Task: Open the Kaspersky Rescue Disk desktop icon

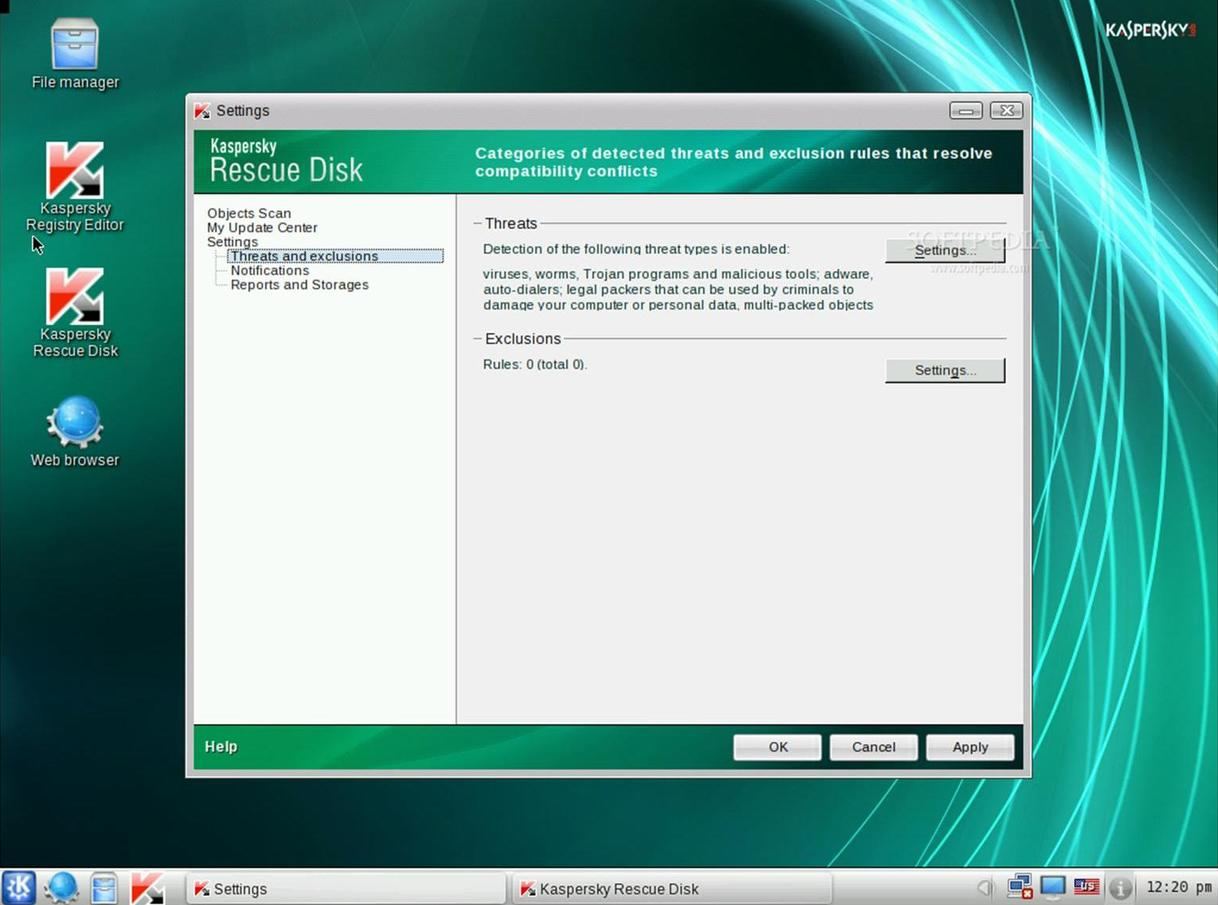Action: tap(75, 313)
